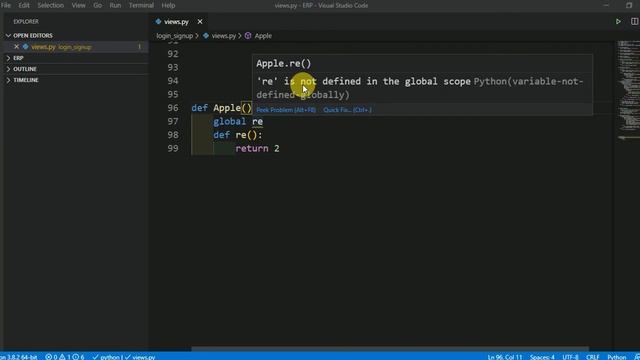
Task: Open the Run menu
Action: [x=115, y=5]
